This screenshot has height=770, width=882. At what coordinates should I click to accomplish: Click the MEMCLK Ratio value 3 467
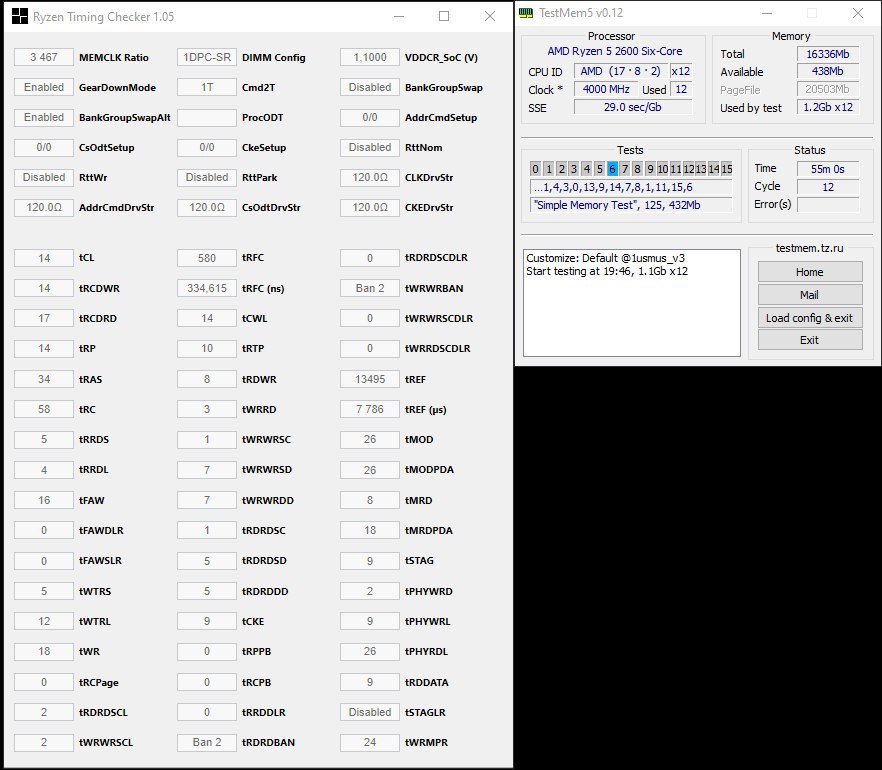tap(44, 57)
